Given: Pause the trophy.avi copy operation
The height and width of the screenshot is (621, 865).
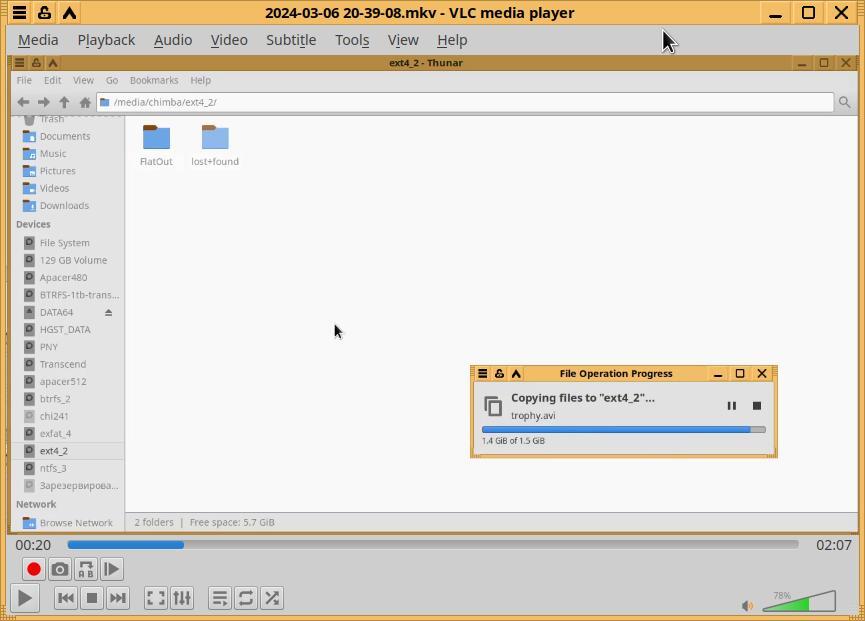Looking at the screenshot, I should 731,406.
